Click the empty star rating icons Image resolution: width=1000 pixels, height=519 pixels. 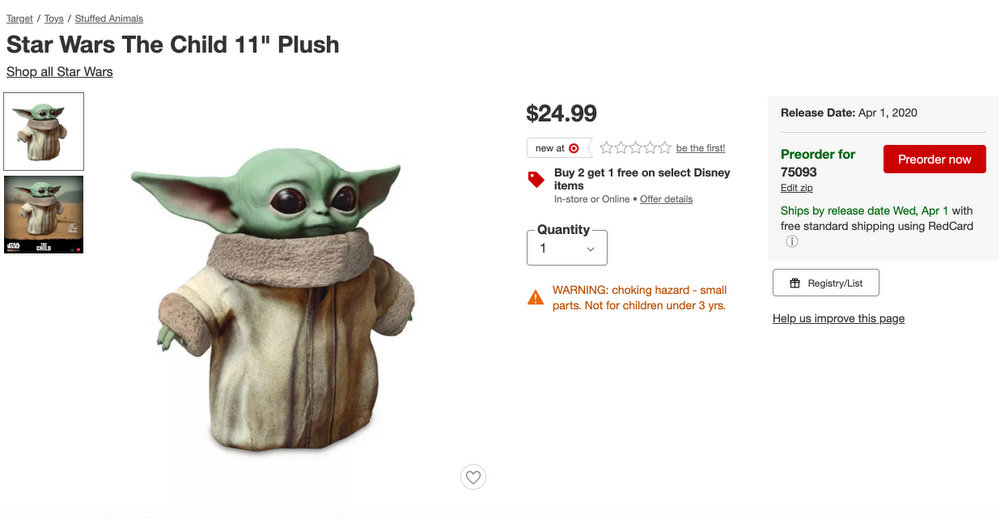(635, 148)
